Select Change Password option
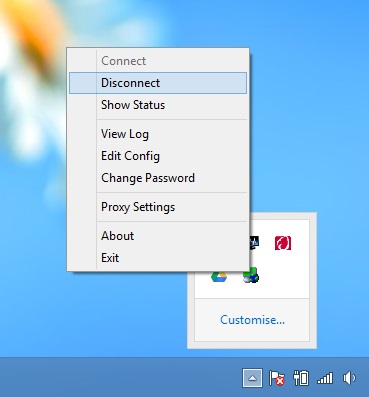 158,178
